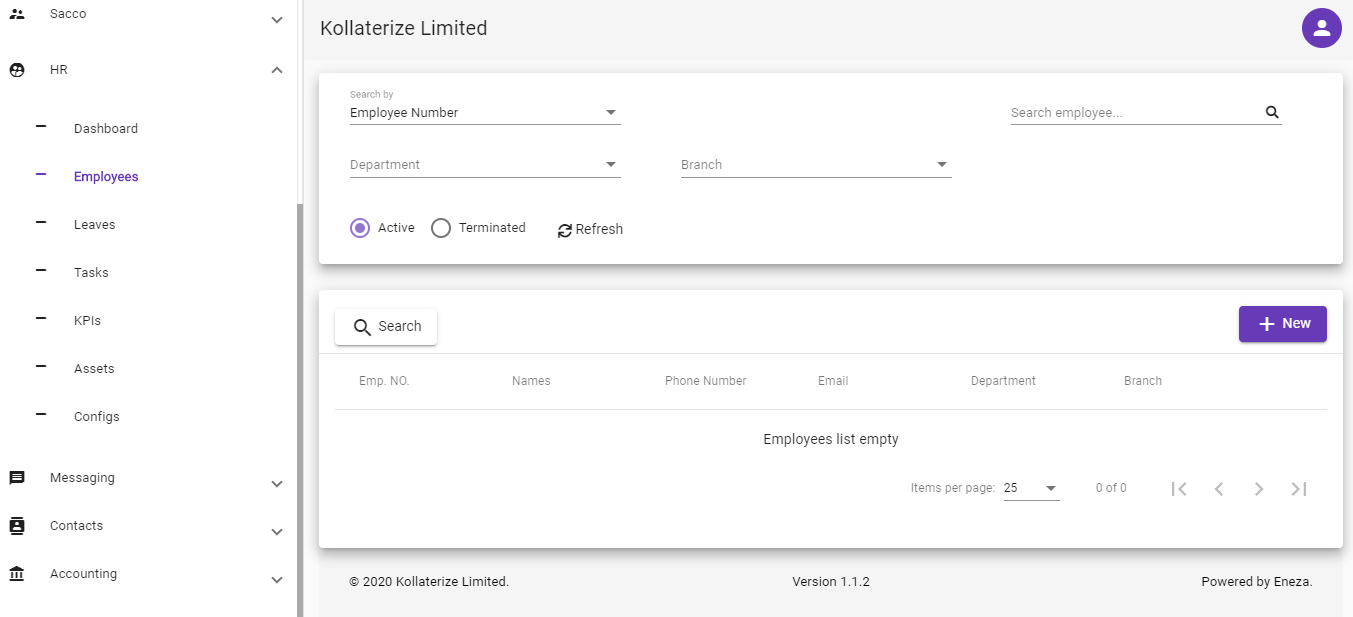Expand the Messaging menu chevron
1353x617 pixels.
tap(277, 484)
